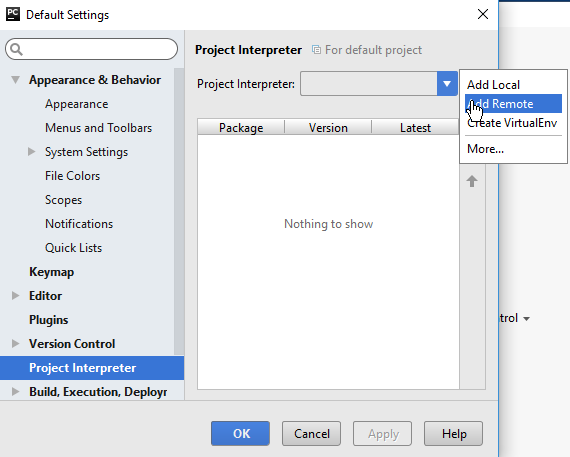This screenshot has height=457, width=570.
Task: Open Notifications settings page
Action: [79, 224]
